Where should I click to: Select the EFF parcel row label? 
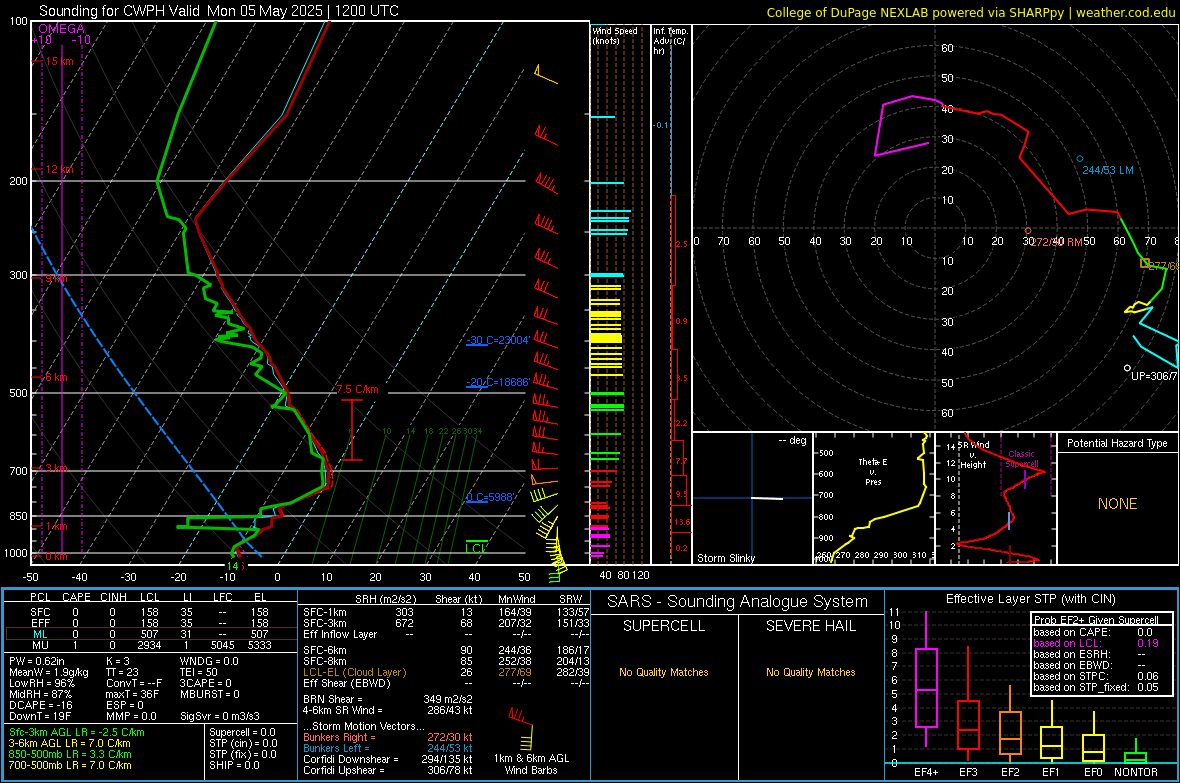40,623
